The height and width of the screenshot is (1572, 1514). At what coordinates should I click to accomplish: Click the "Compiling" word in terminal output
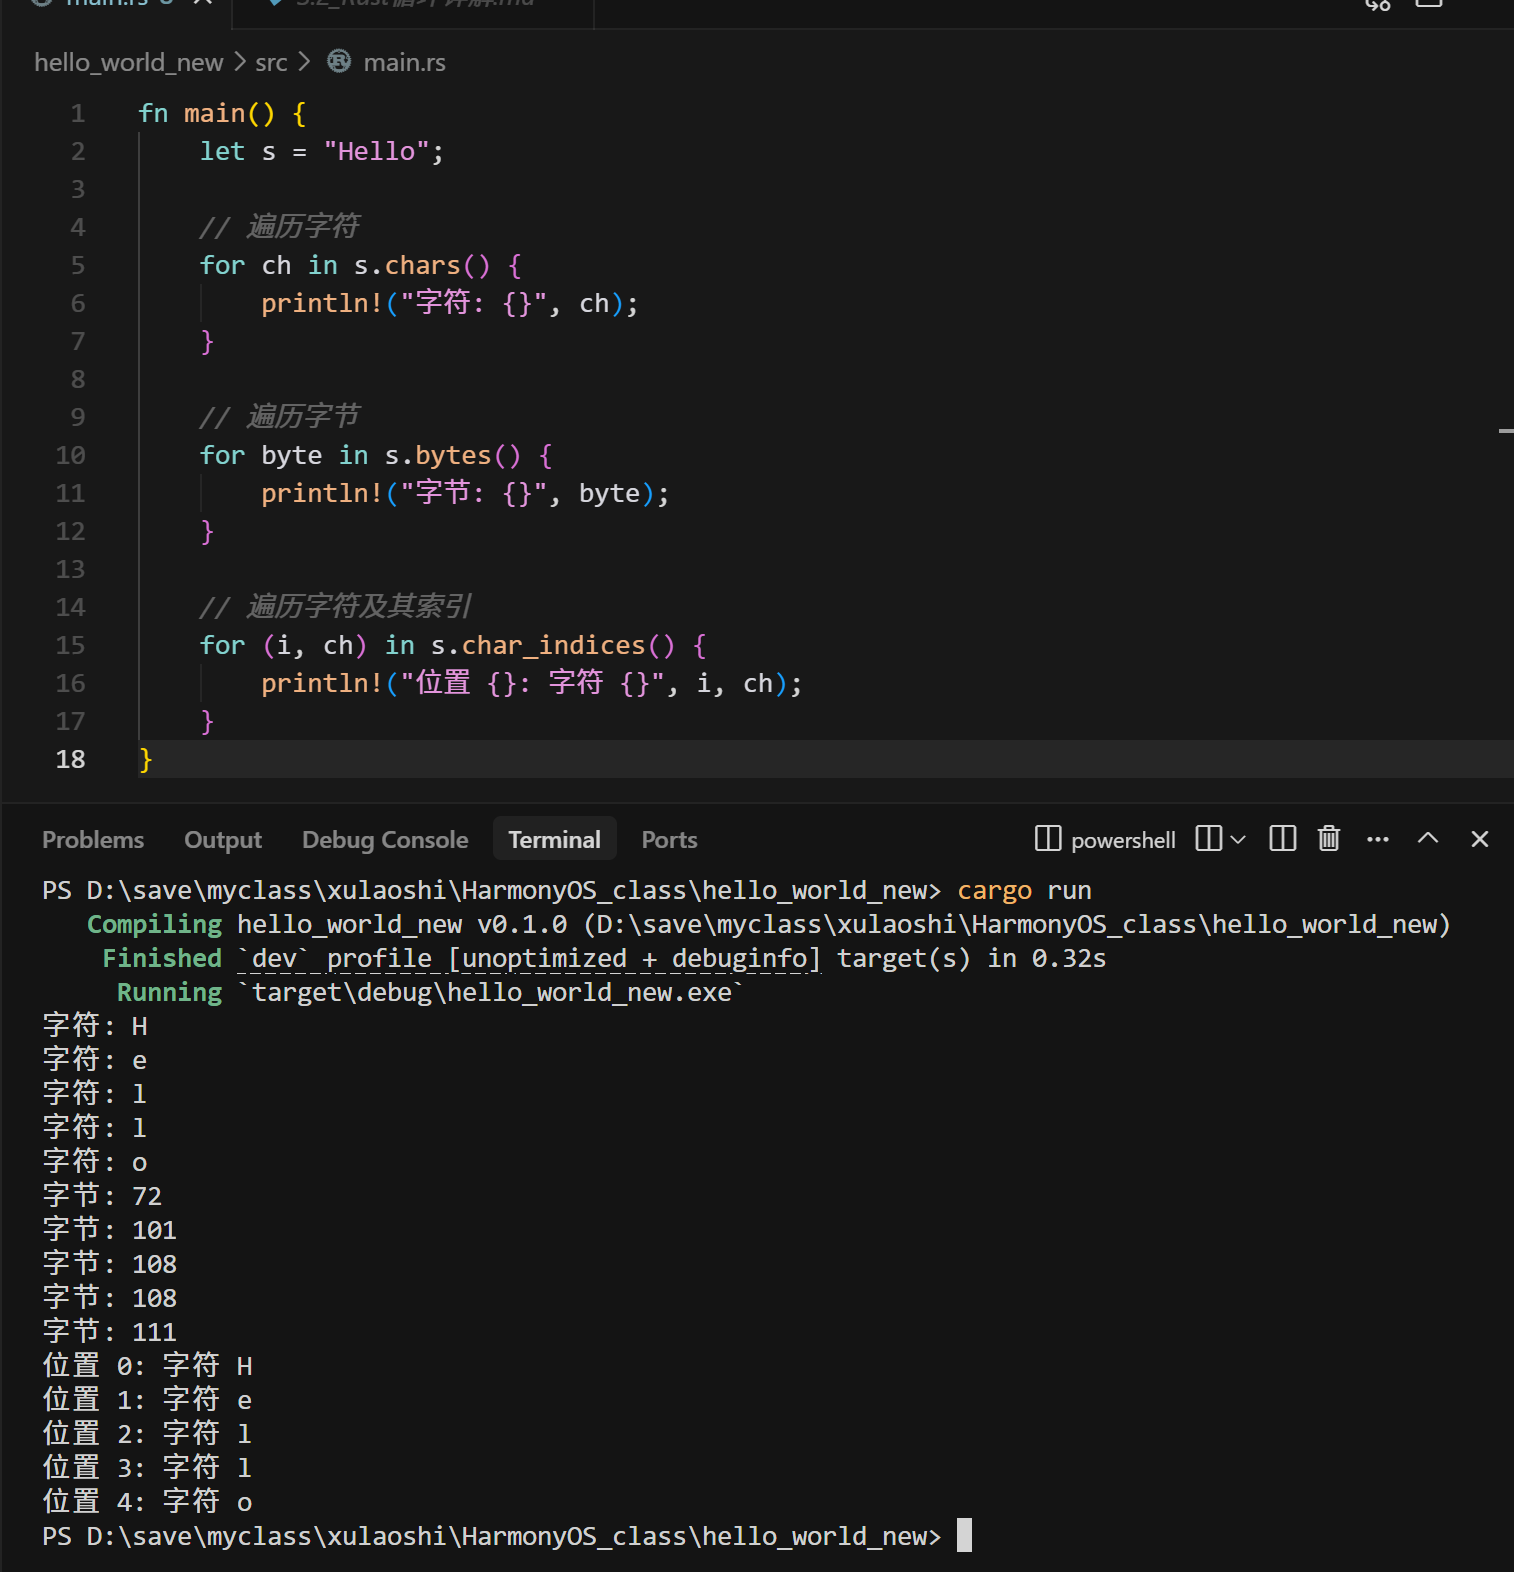[x=155, y=925]
